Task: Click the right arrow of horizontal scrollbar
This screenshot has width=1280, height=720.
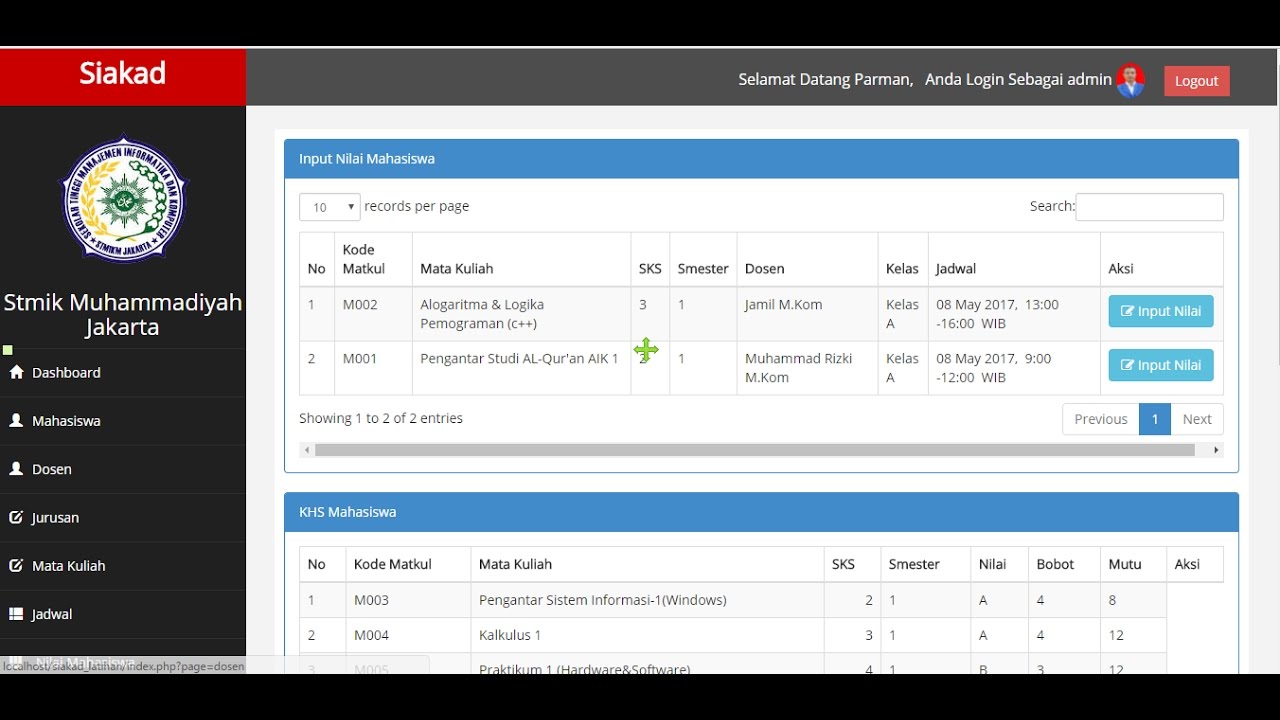Action: (x=1216, y=450)
